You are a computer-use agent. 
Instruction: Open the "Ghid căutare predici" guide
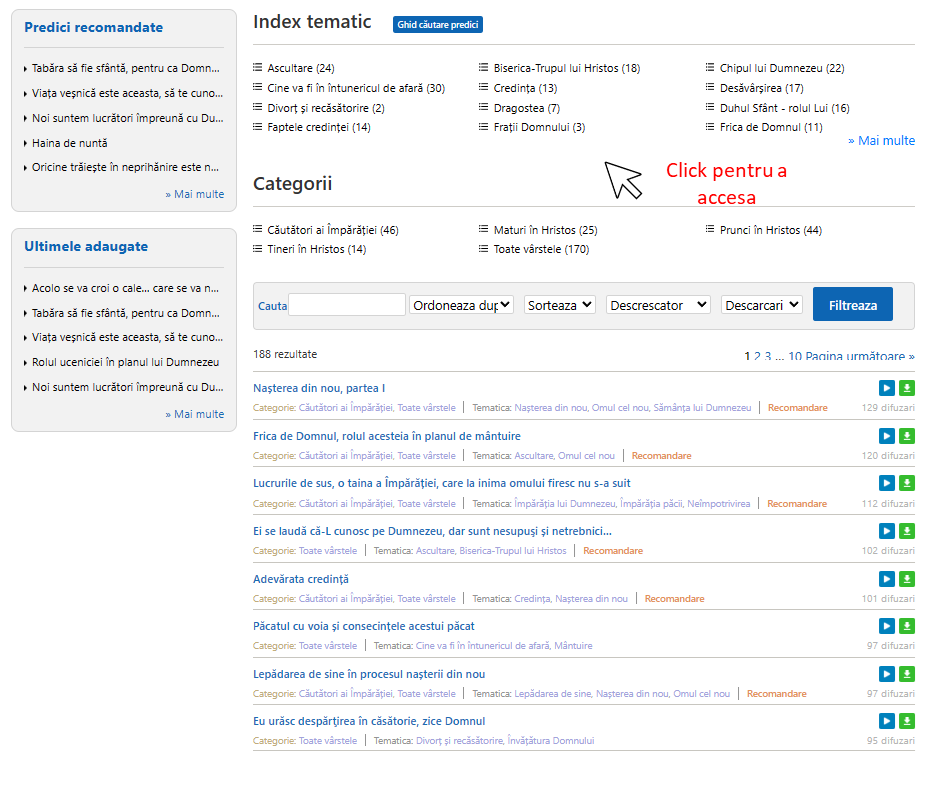(437, 24)
